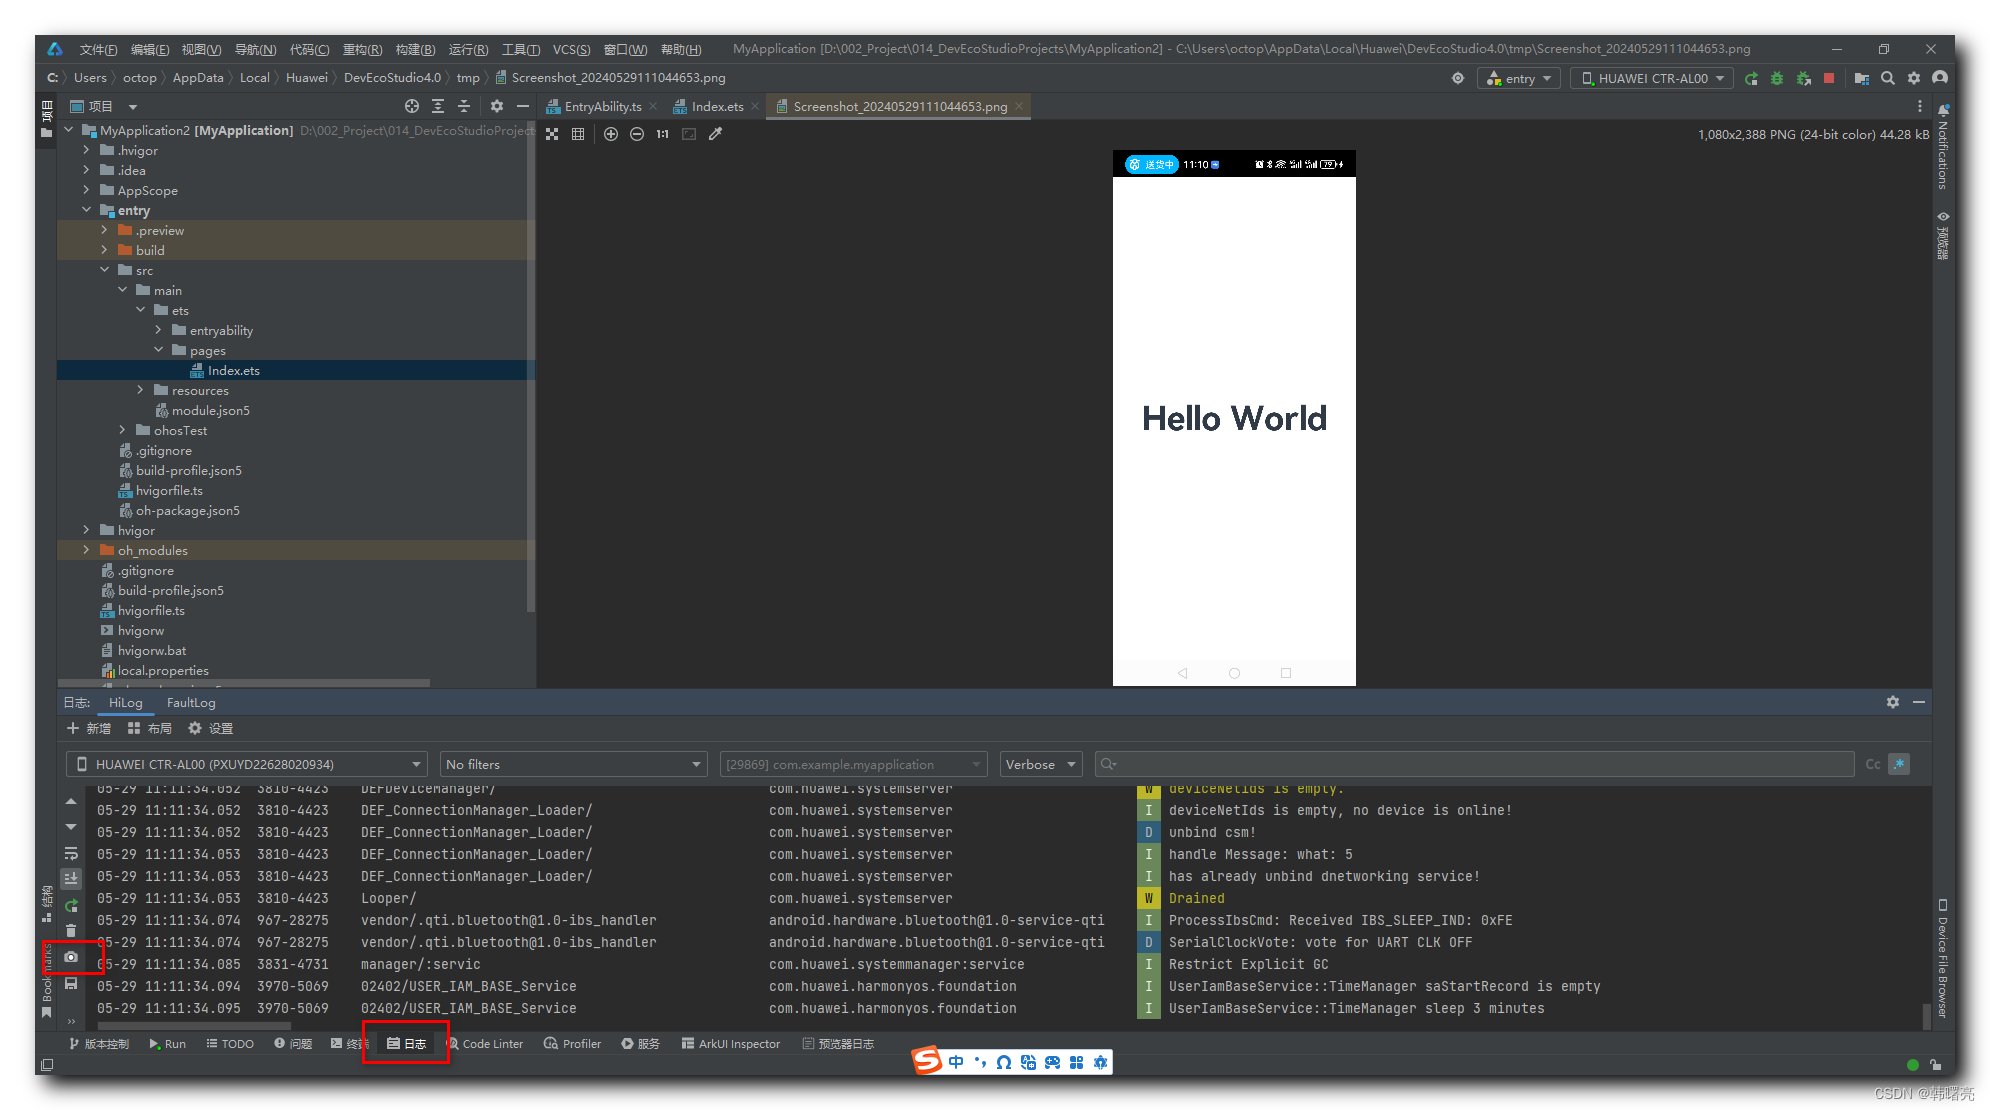Open the Verbose log level dropdown
This screenshot has height=1110, width=1990.
1040,764
